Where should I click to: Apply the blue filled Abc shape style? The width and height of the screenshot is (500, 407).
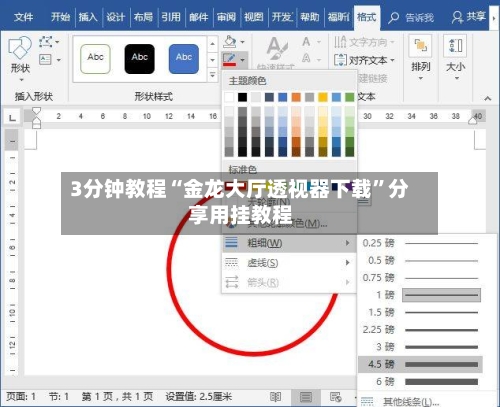(184, 59)
